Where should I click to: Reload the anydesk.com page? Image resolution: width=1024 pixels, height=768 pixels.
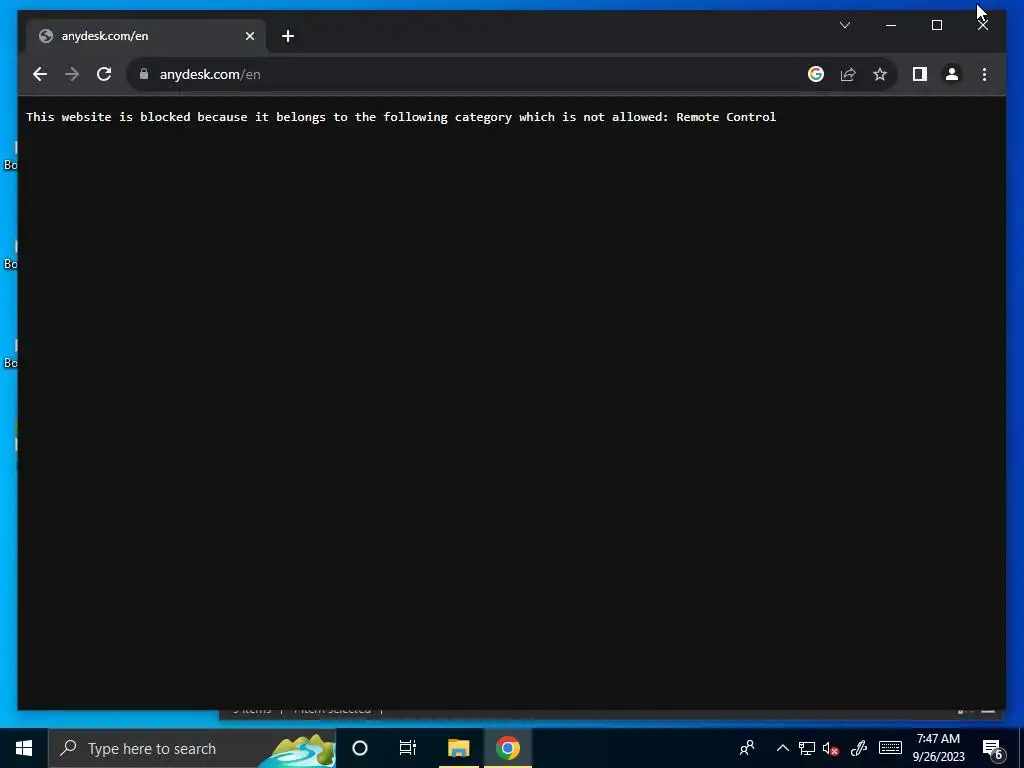tap(104, 74)
